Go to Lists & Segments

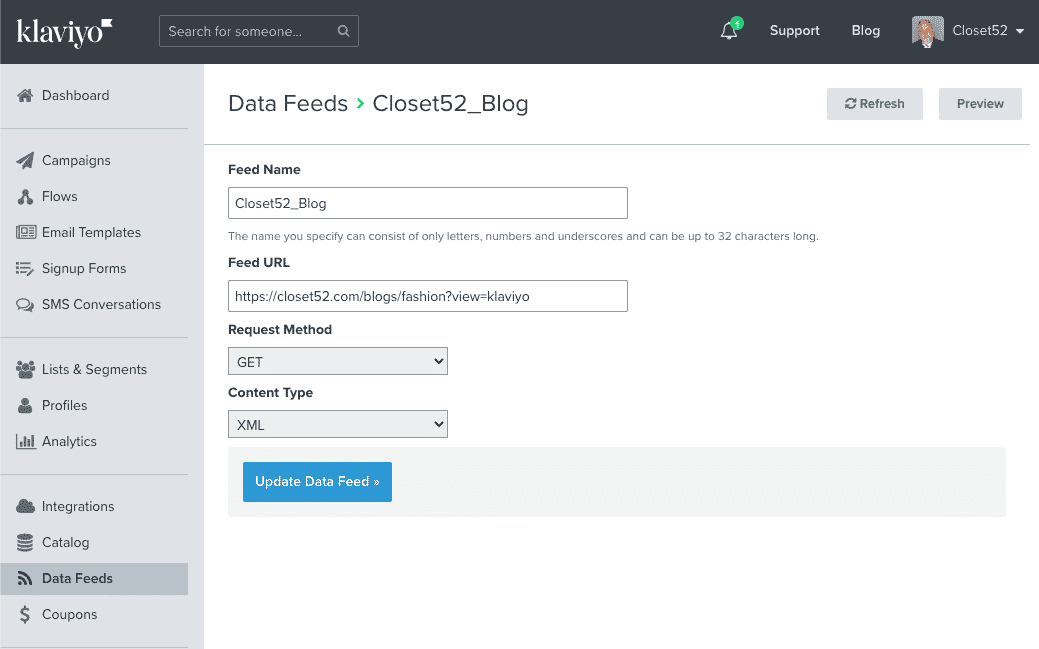(x=93, y=370)
